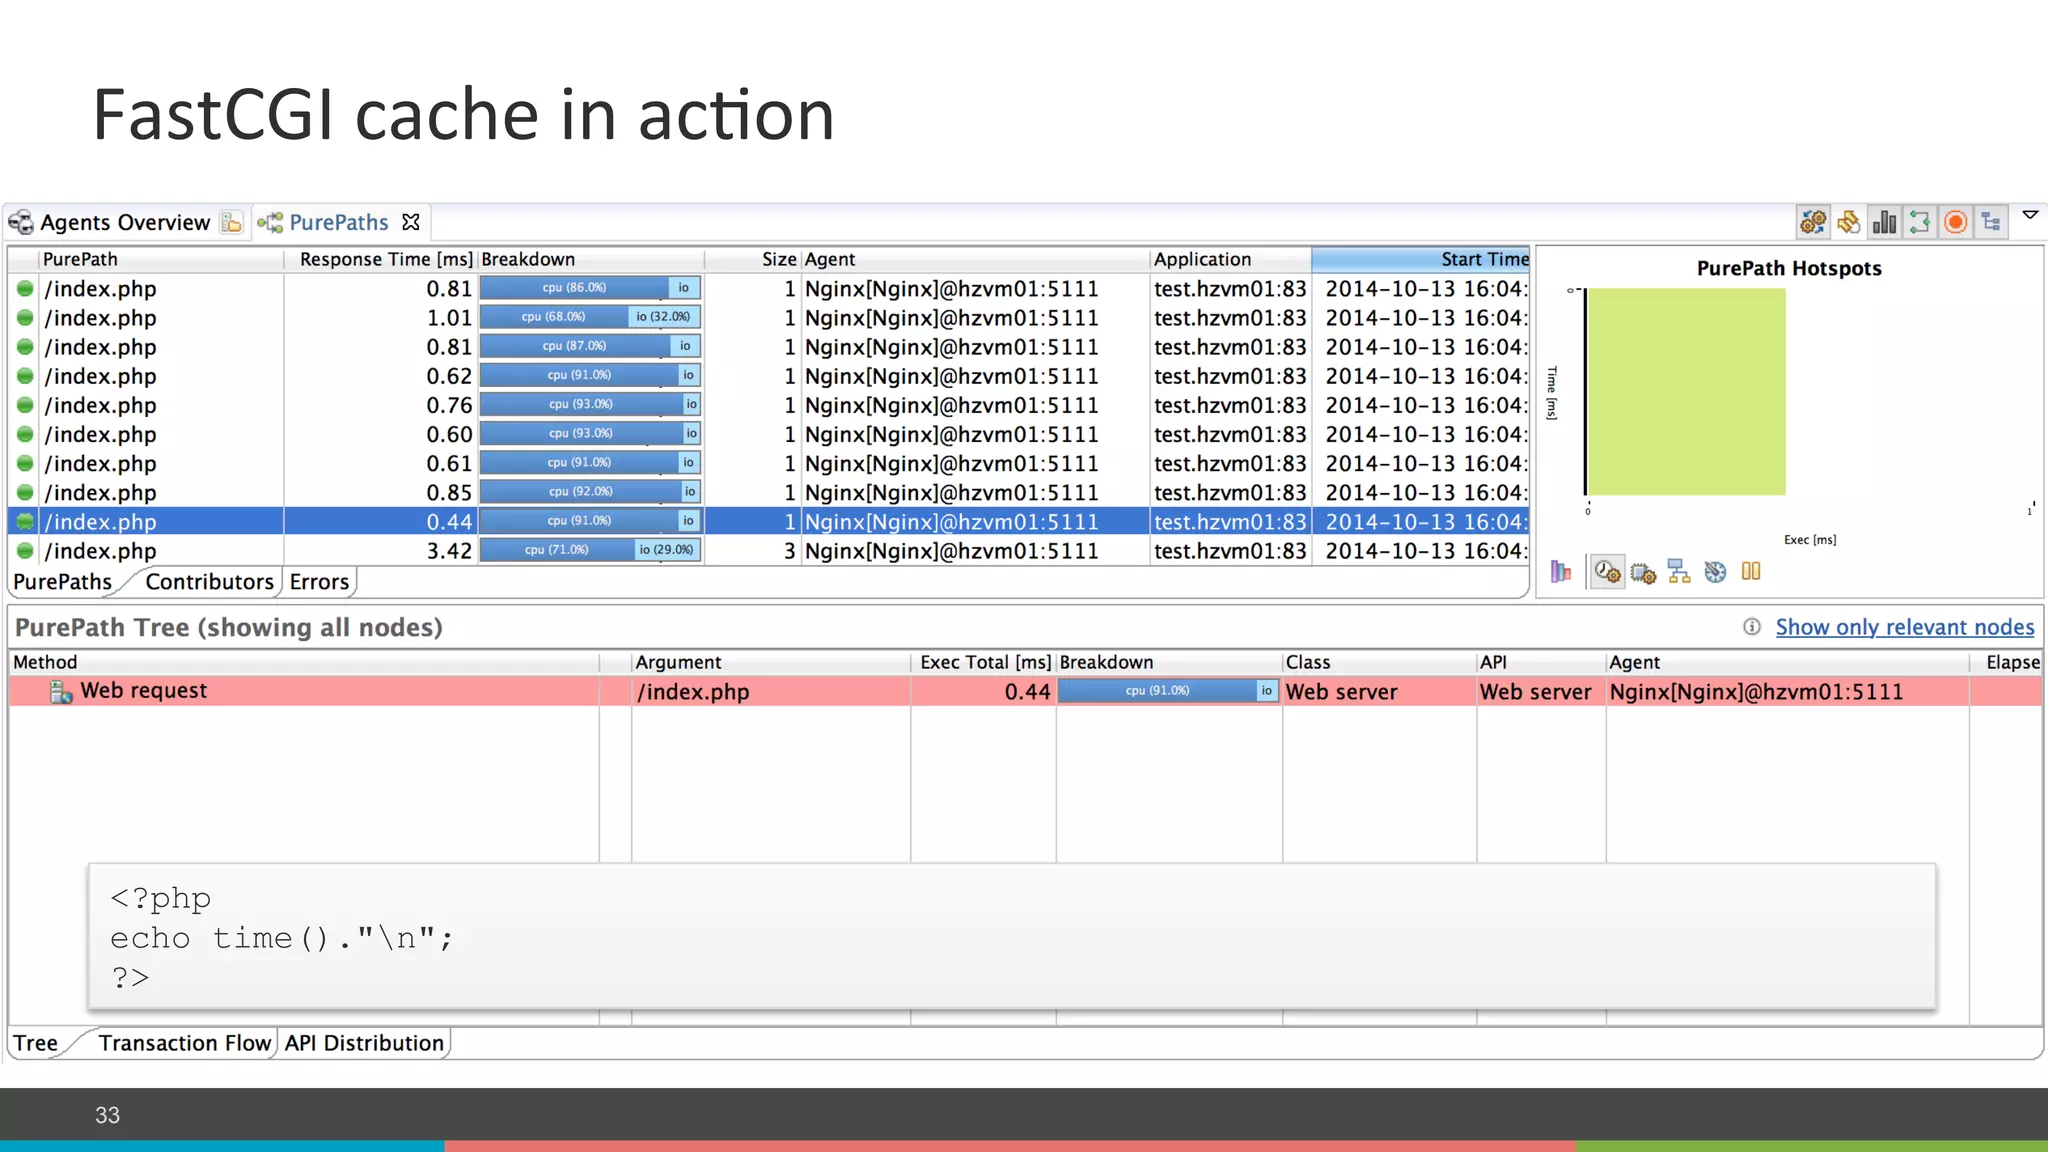Click the network hierarchy hotspot icon
The height and width of the screenshot is (1152, 2048).
1679,572
